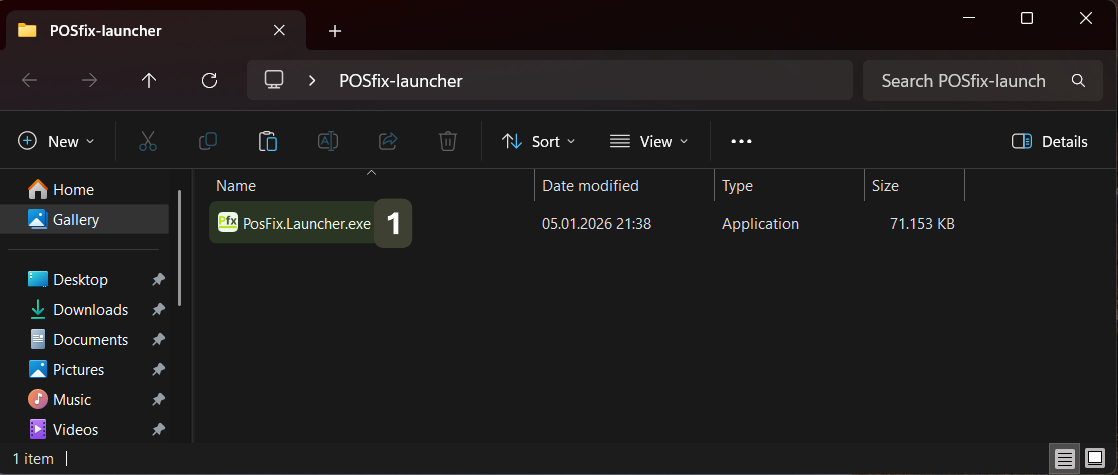This screenshot has height=475, width=1118.
Task: Open a new tab with plus button
Action: (335, 31)
